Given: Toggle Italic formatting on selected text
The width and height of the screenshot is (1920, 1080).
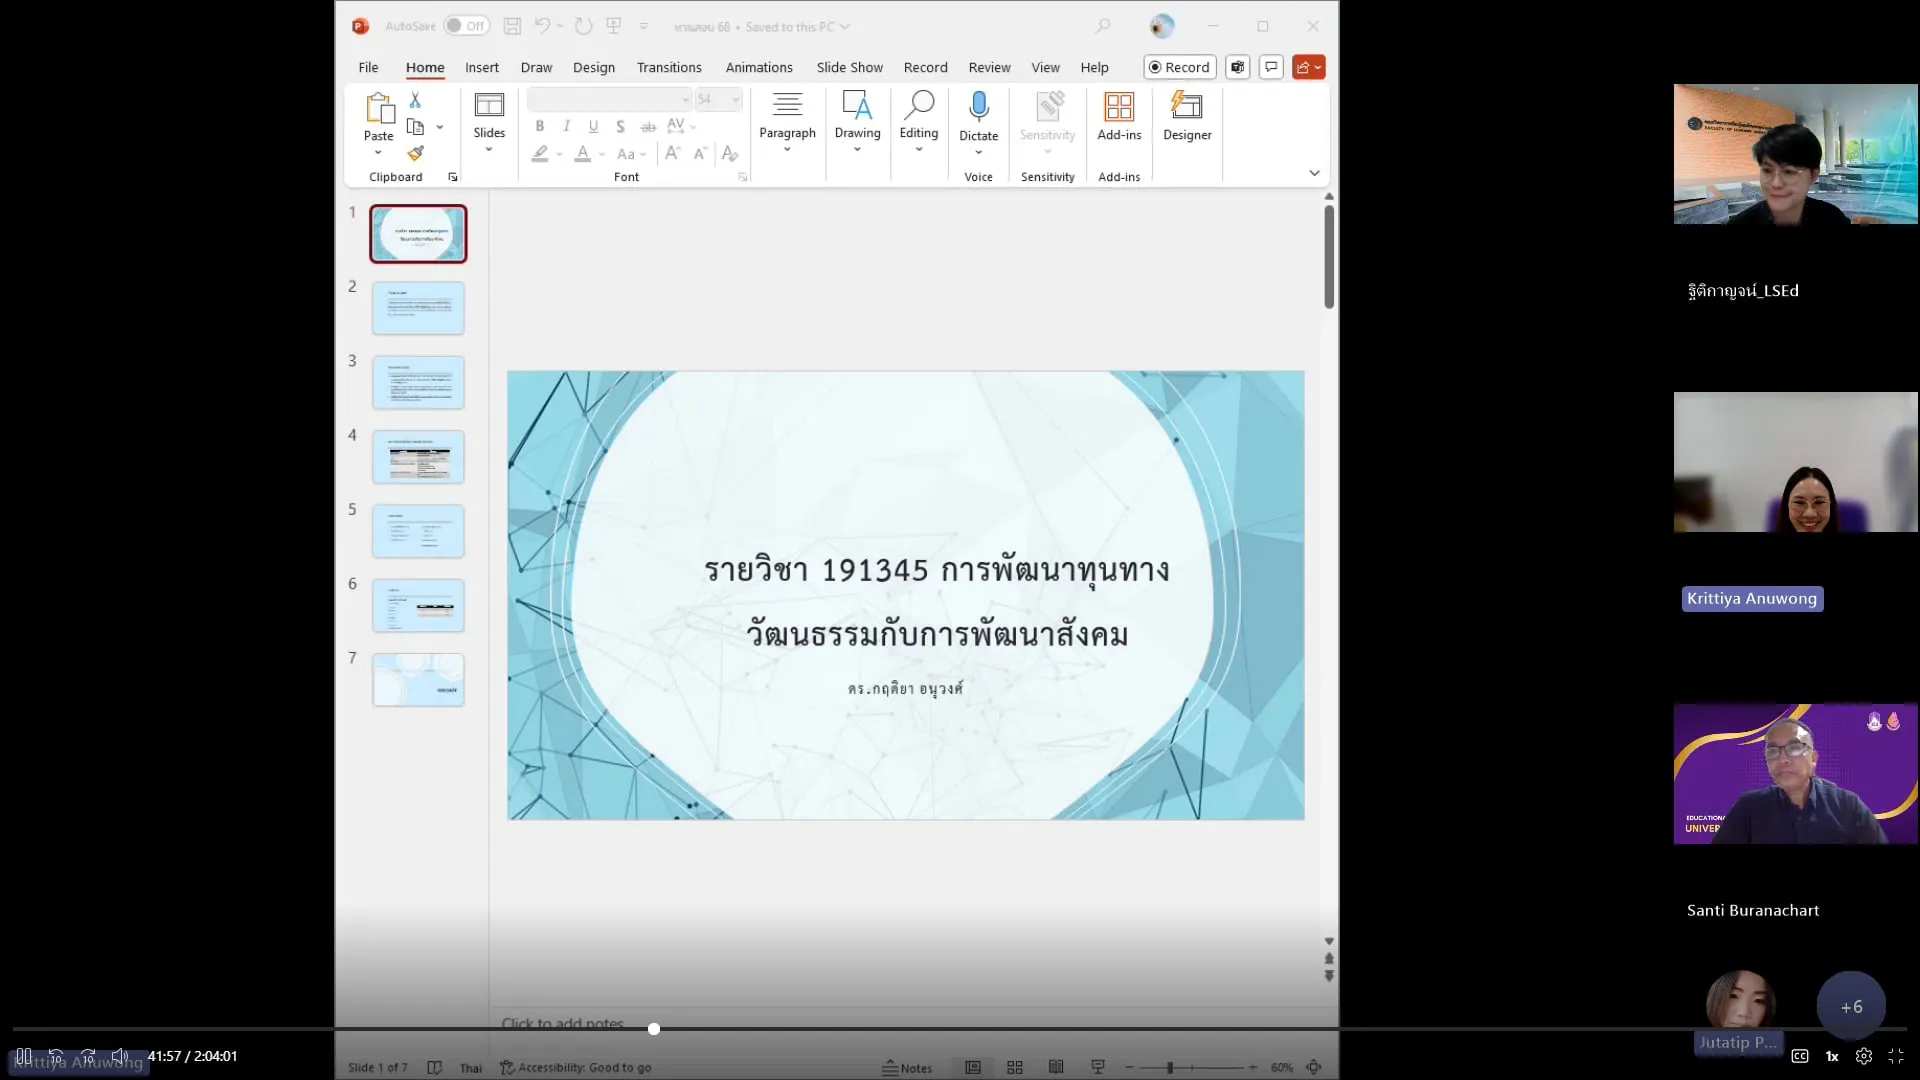Looking at the screenshot, I should pyautogui.click(x=566, y=126).
